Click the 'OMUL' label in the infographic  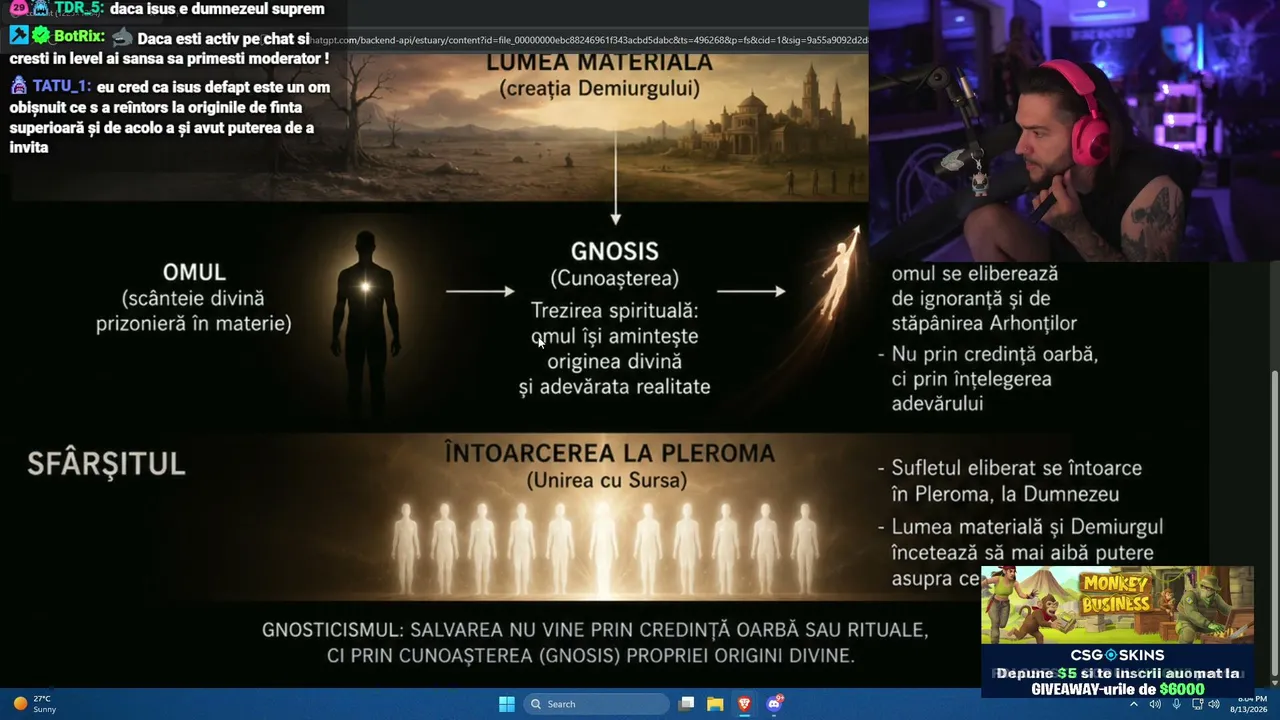[194, 272]
